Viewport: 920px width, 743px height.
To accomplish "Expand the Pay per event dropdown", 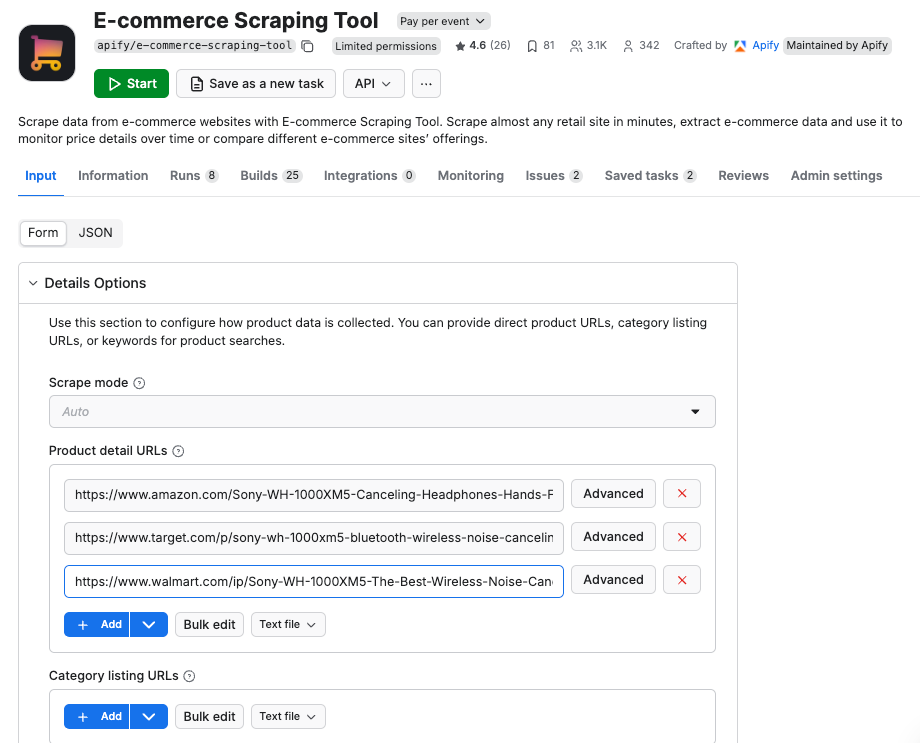I will 442,21.
